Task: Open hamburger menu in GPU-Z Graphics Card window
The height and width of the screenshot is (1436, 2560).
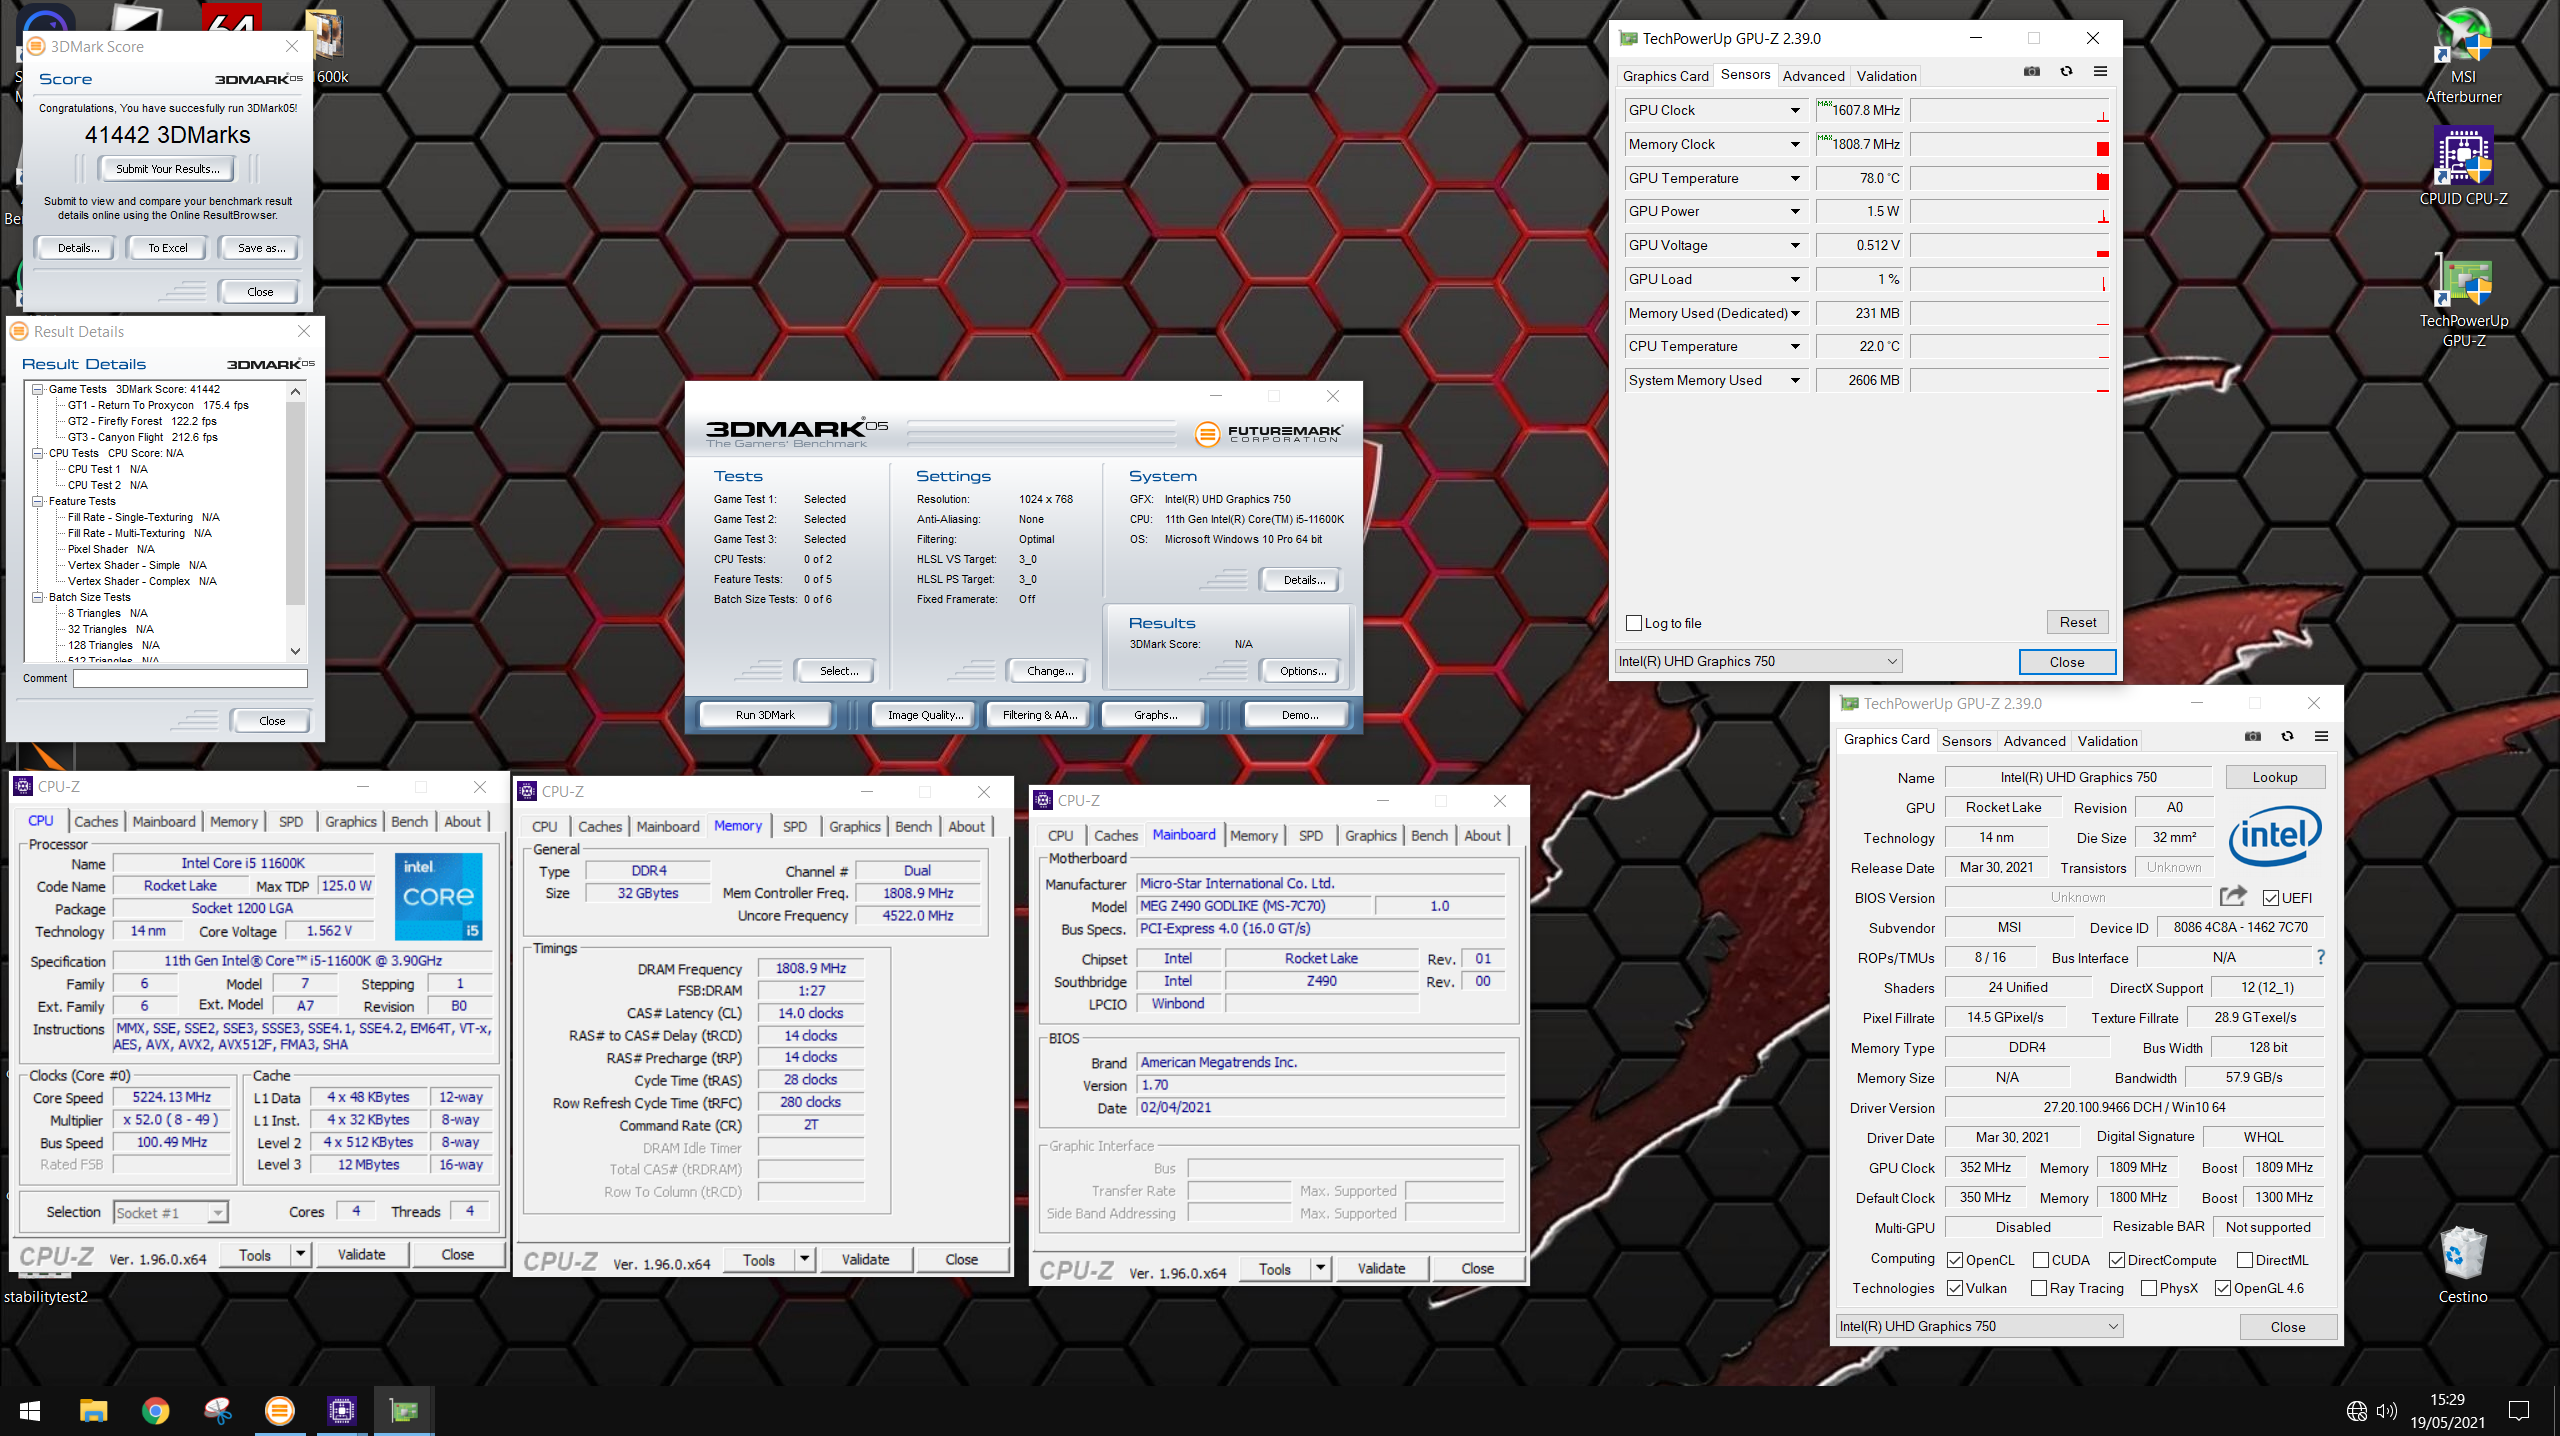Action: coord(2321,737)
